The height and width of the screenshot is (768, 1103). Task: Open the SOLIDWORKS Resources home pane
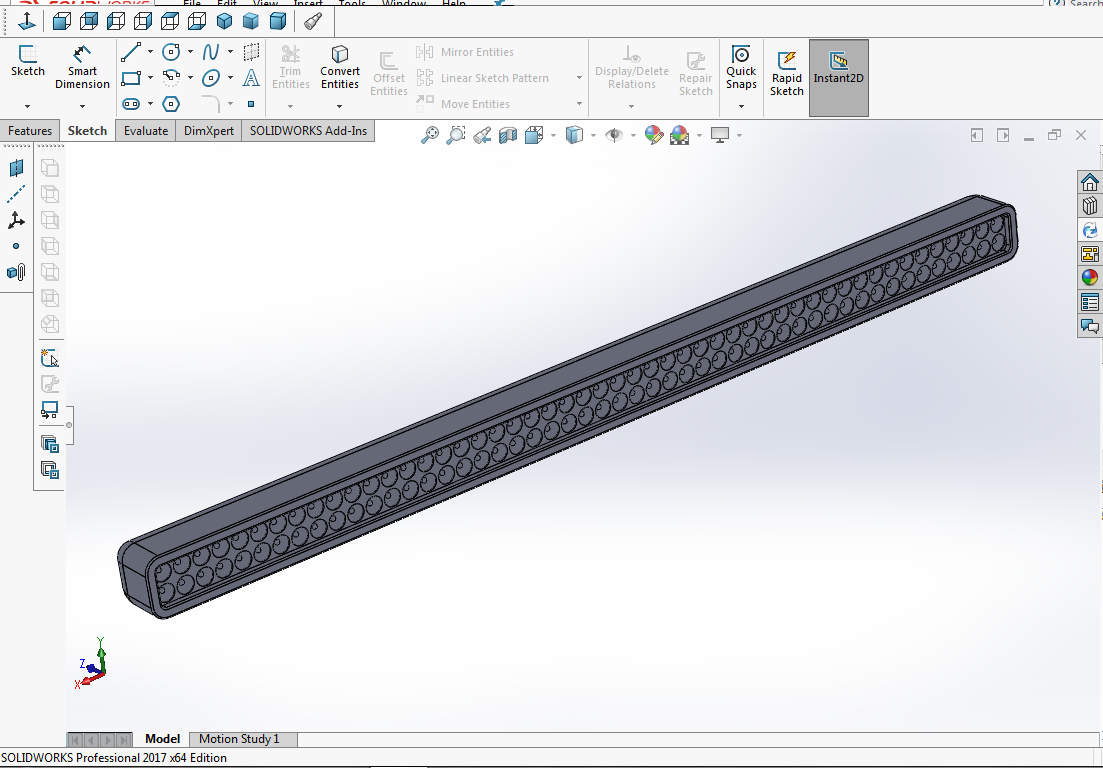pos(1090,182)
